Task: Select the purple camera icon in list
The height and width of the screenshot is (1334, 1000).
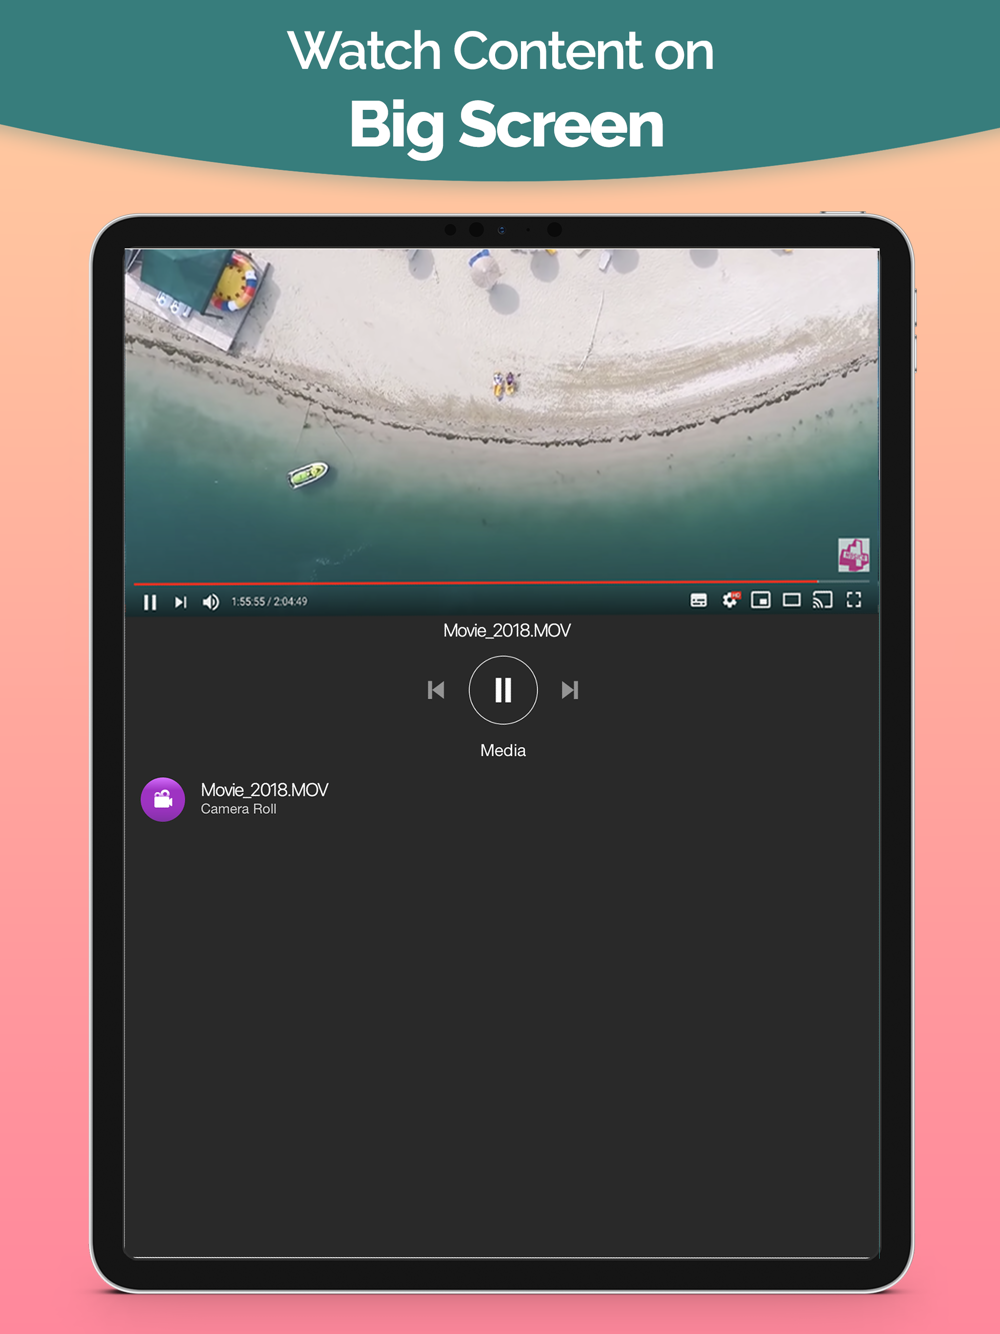Action: (x=163, y=799)
